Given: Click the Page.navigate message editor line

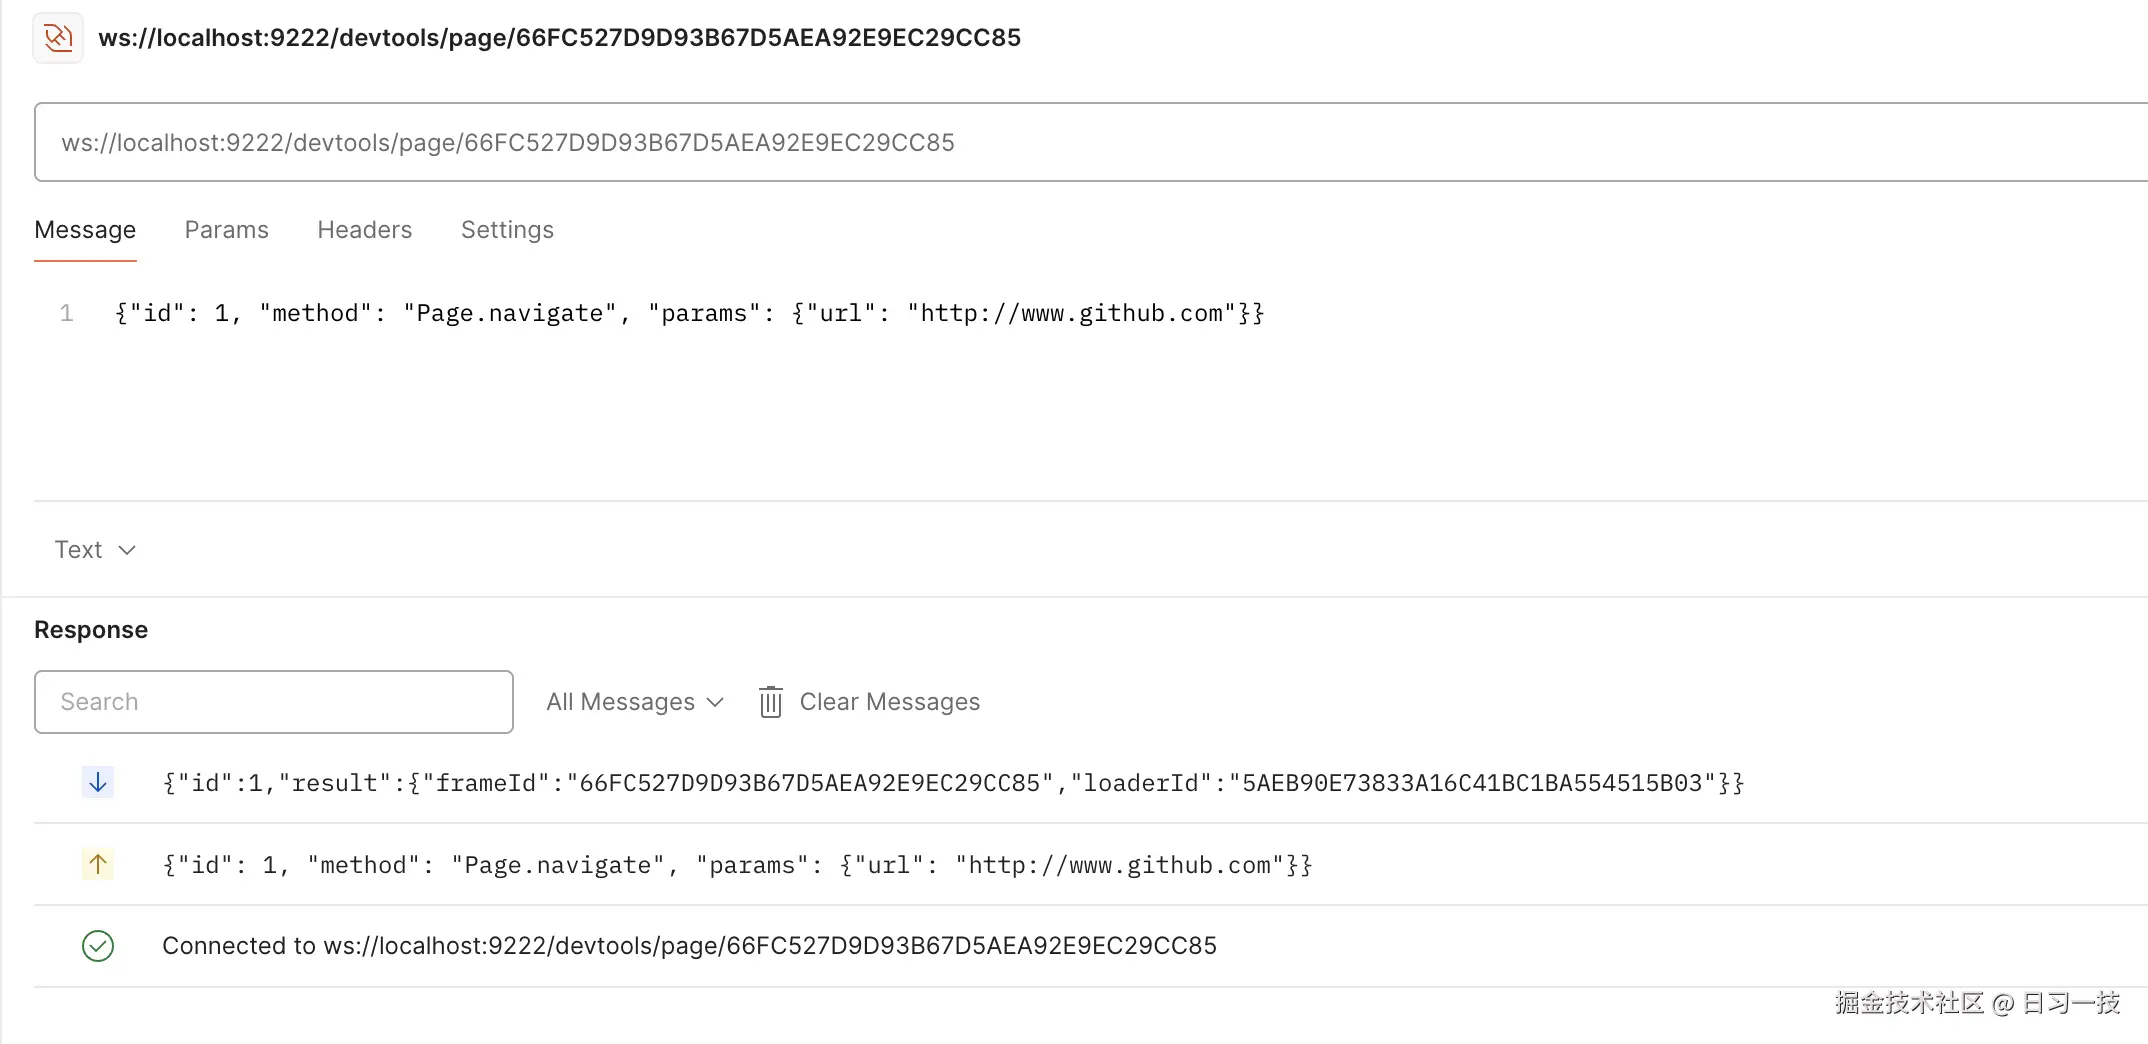Looking at the screenshot, I should click(690, 314).
